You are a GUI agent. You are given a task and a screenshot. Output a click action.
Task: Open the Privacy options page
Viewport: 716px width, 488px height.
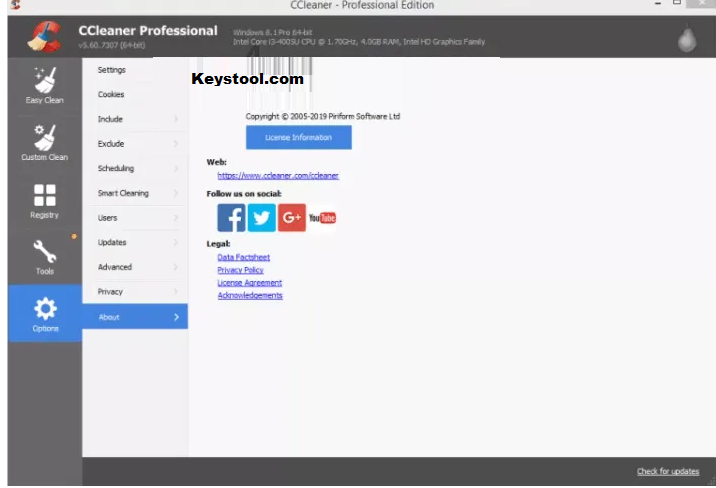pos(135,292)
